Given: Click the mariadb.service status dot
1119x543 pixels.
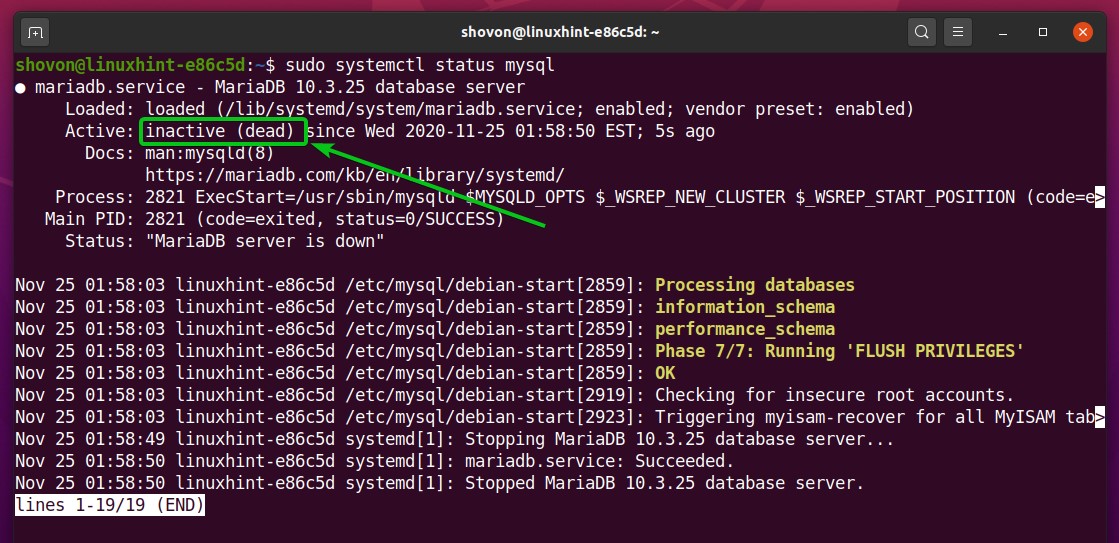Looking at the screenshot, I should [21, 87].
